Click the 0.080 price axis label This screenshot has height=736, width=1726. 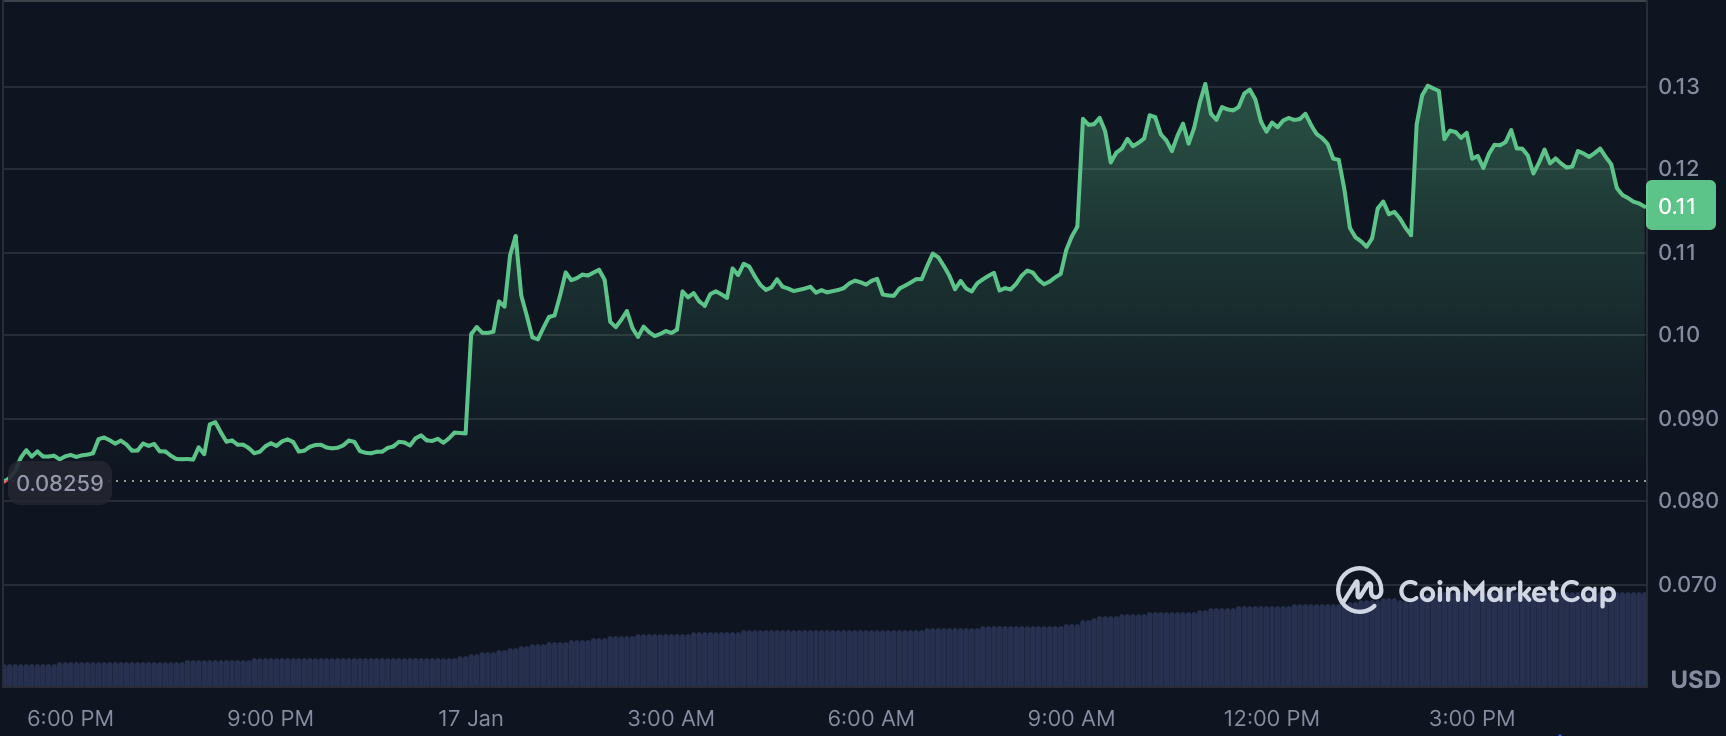1688,500
